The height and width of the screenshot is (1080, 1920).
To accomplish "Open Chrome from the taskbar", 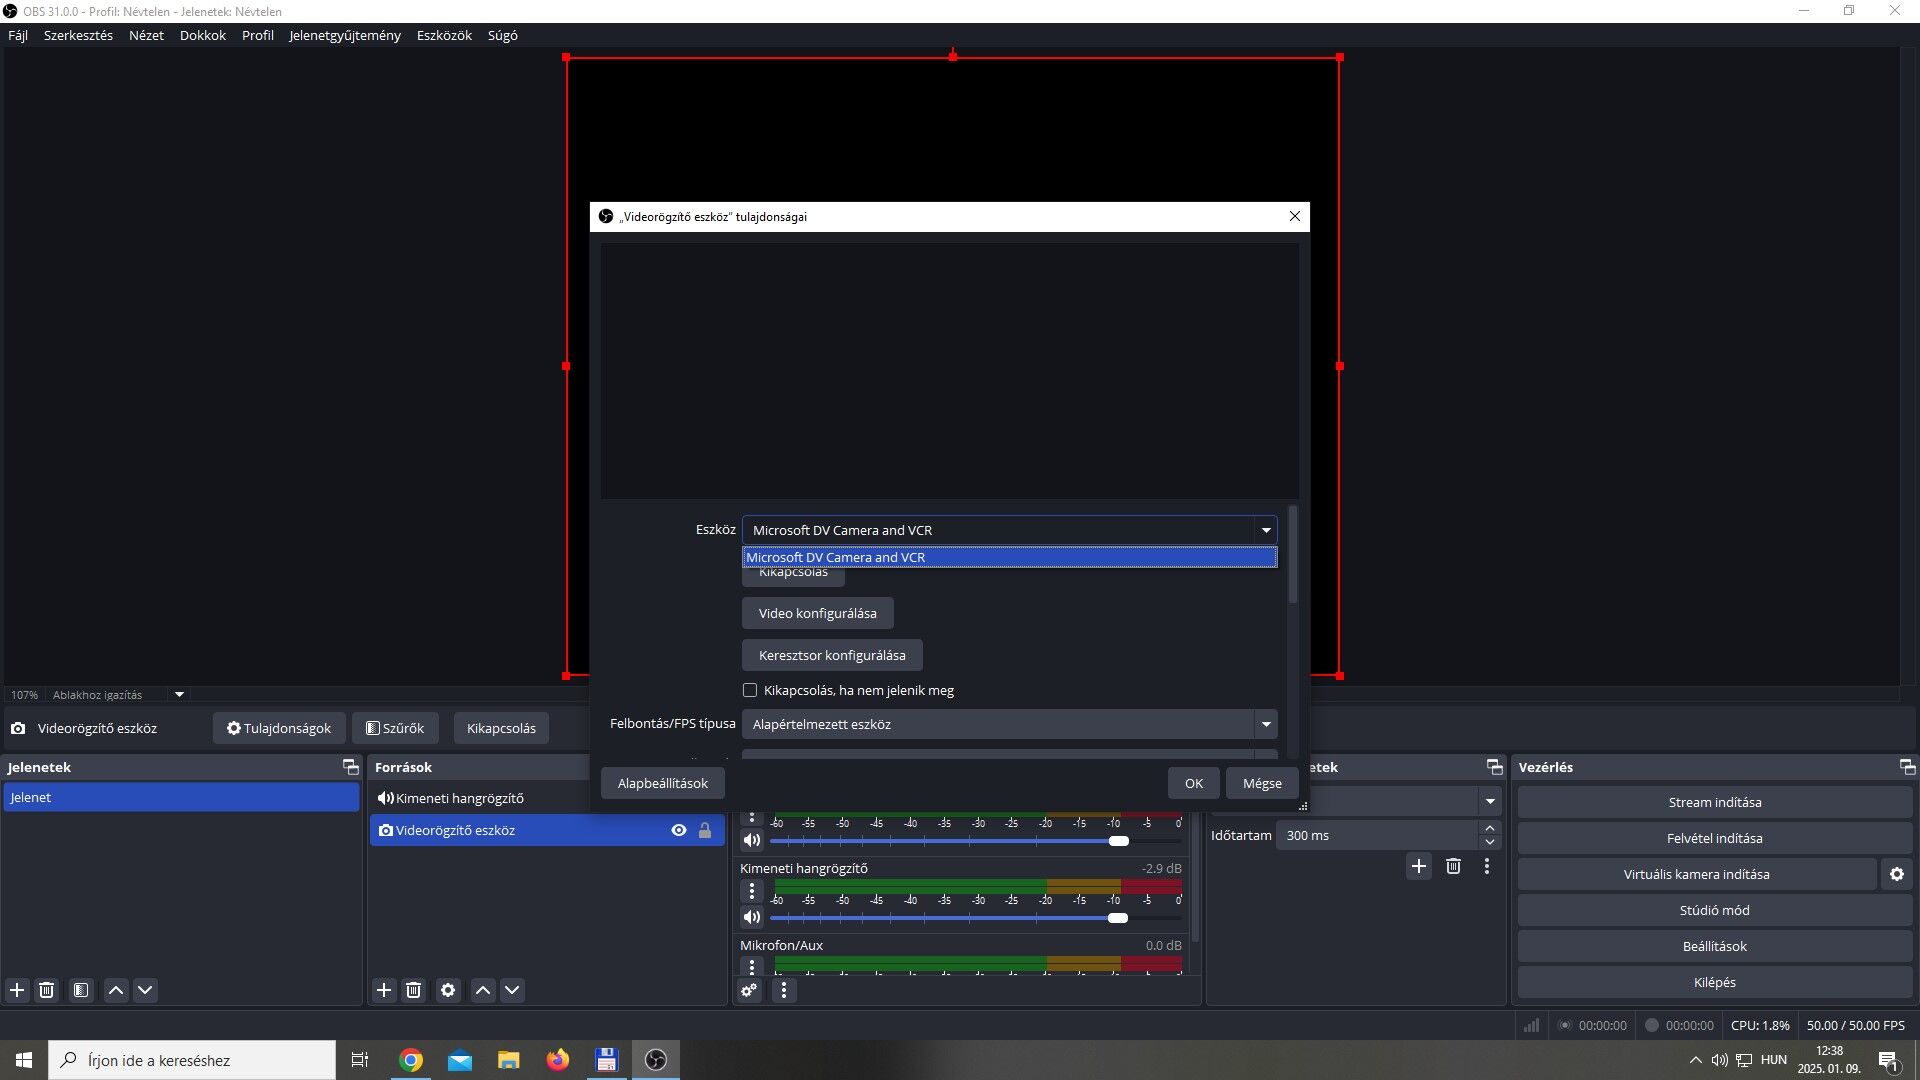I will (411, 1060).
